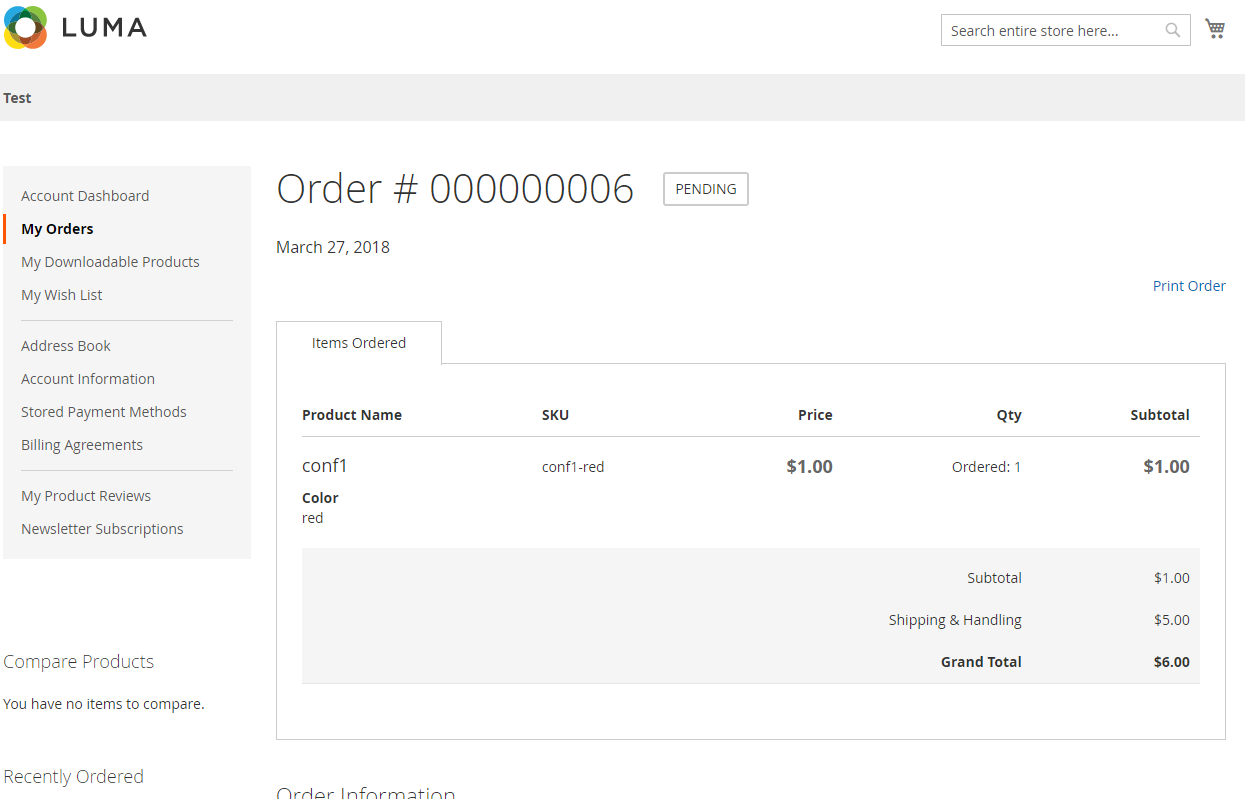Switch to the Items Ordered tab
Screen dimensions: 1245x799
(x=358, y=342)
